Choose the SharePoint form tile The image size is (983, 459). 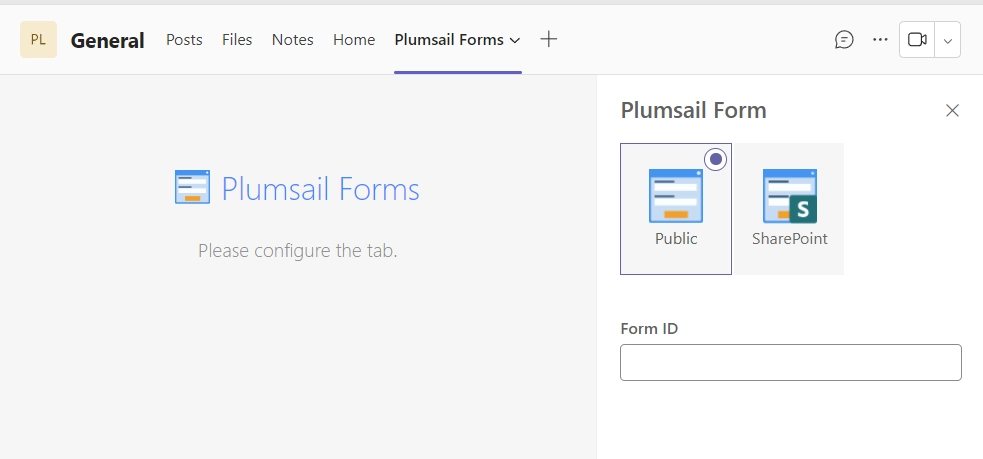point(789,209)
